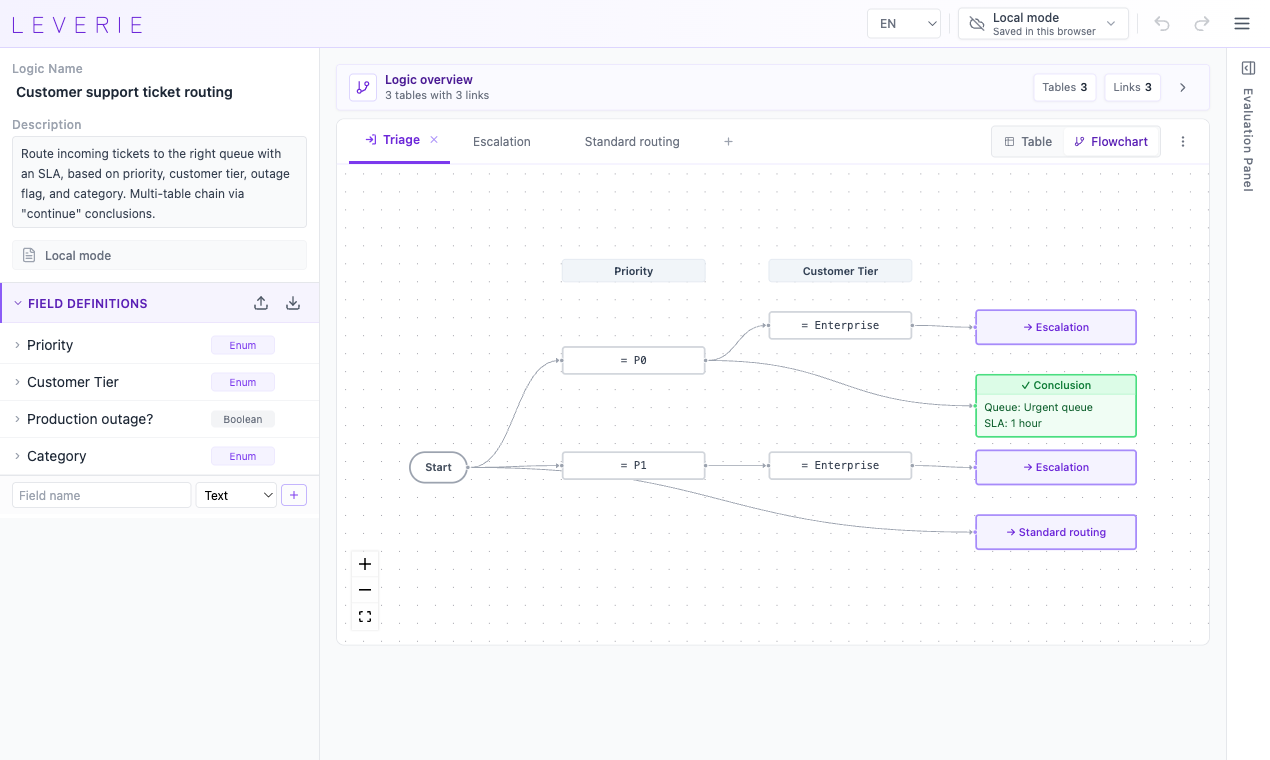Screen dimensions: 1270x760
Task: Zoom in on the flowchart canvas
Action: coord(365,564)
